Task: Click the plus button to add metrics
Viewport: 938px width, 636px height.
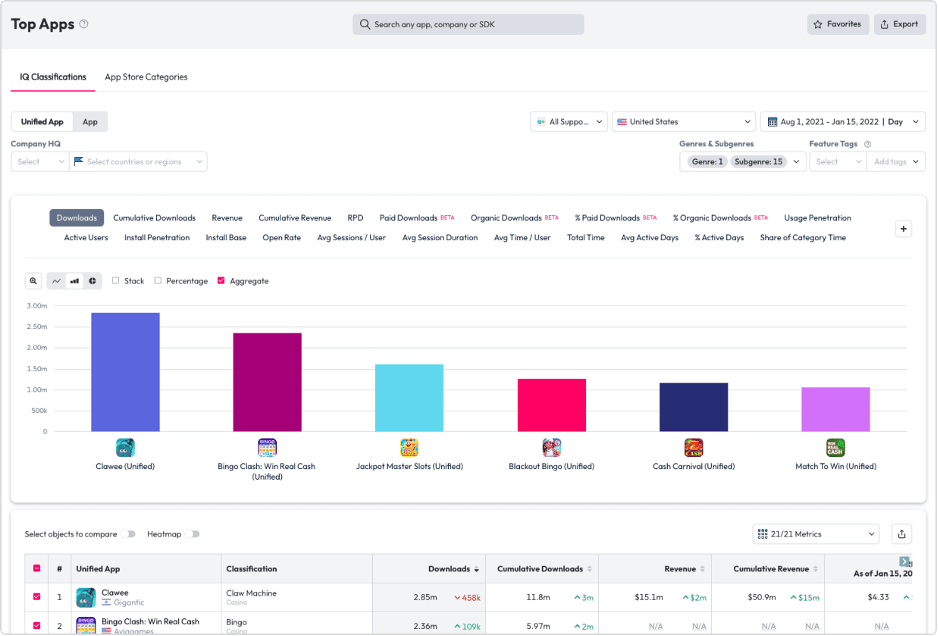Action: [903, 229]
